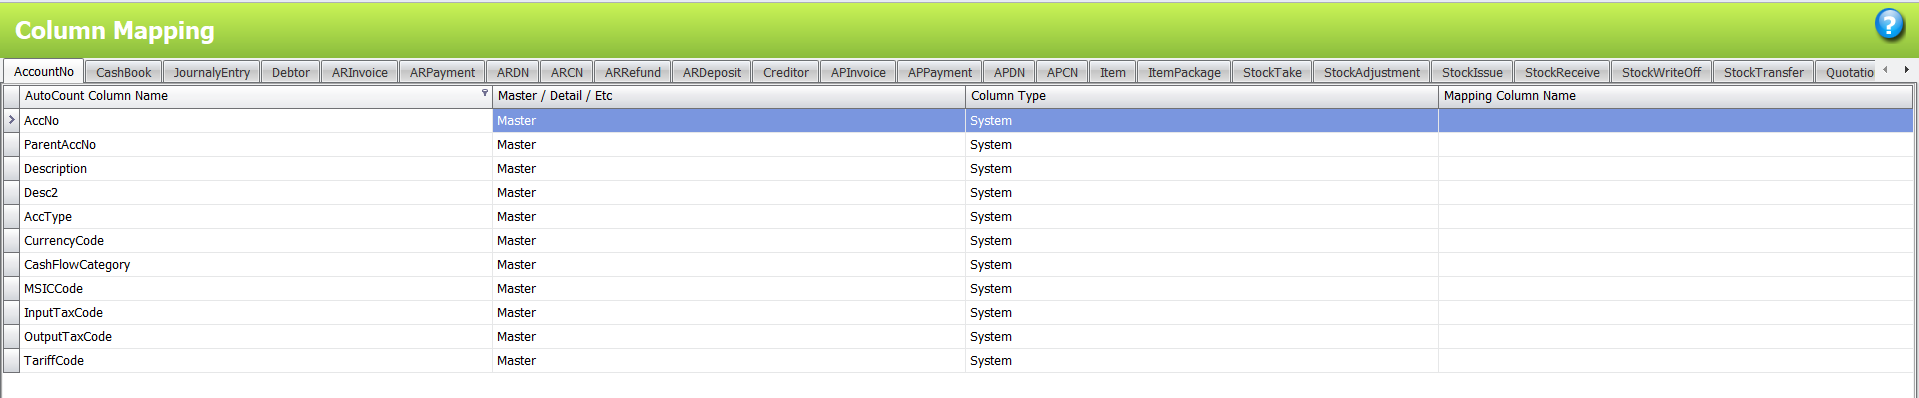Open the StockWriteOff tab
The width and height of the screenshot is (1919, 398).
click(1661, 72)
